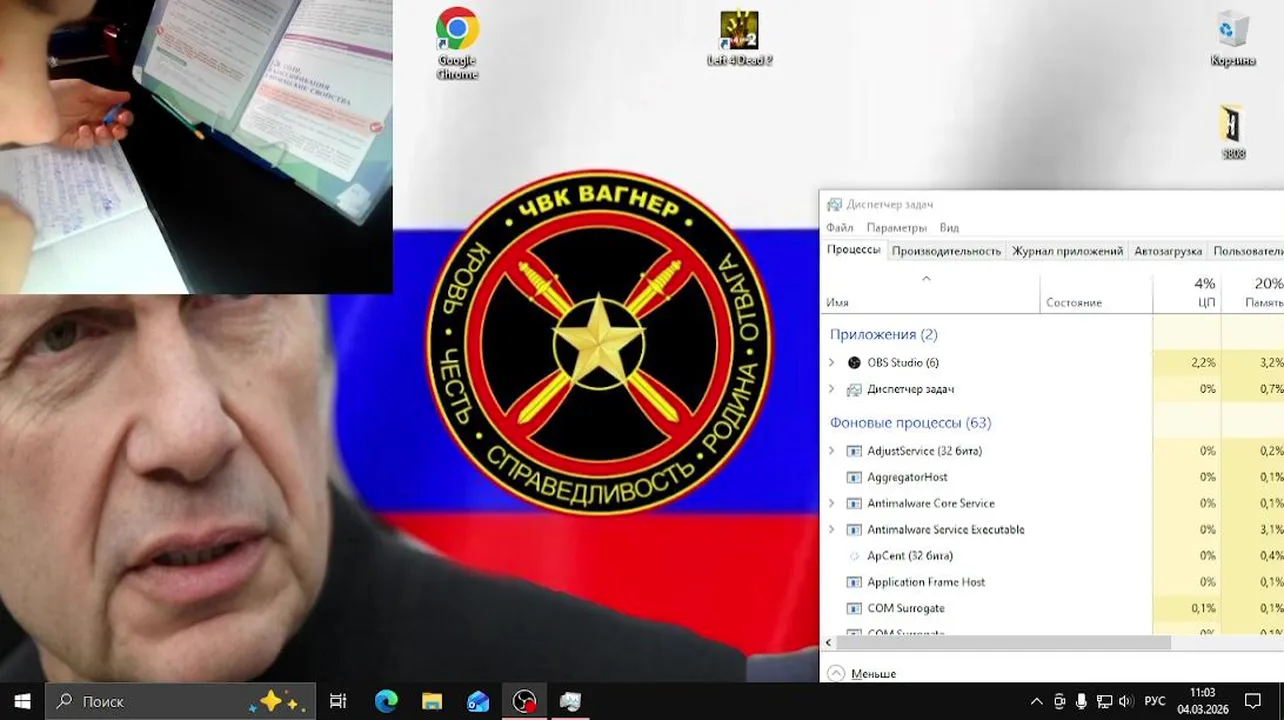
Task: Select the Фоновые процессы (63) group header
Action: pos(911,423)
